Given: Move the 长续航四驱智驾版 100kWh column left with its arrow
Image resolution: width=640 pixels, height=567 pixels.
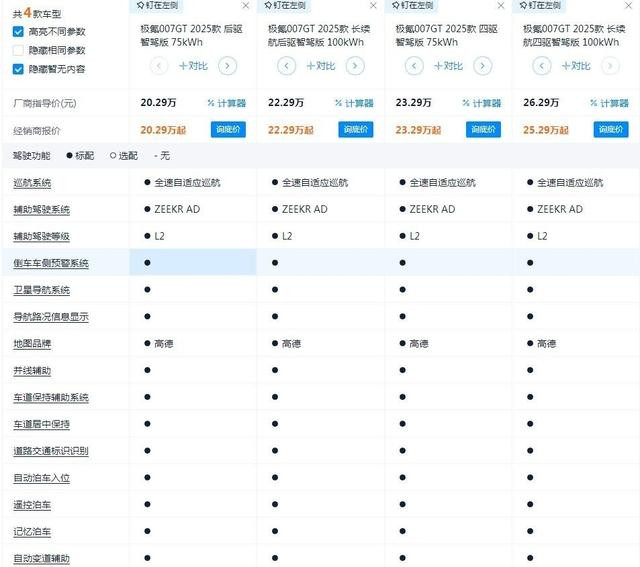Looking at the screenshot, I should click(x=542, y=66).
